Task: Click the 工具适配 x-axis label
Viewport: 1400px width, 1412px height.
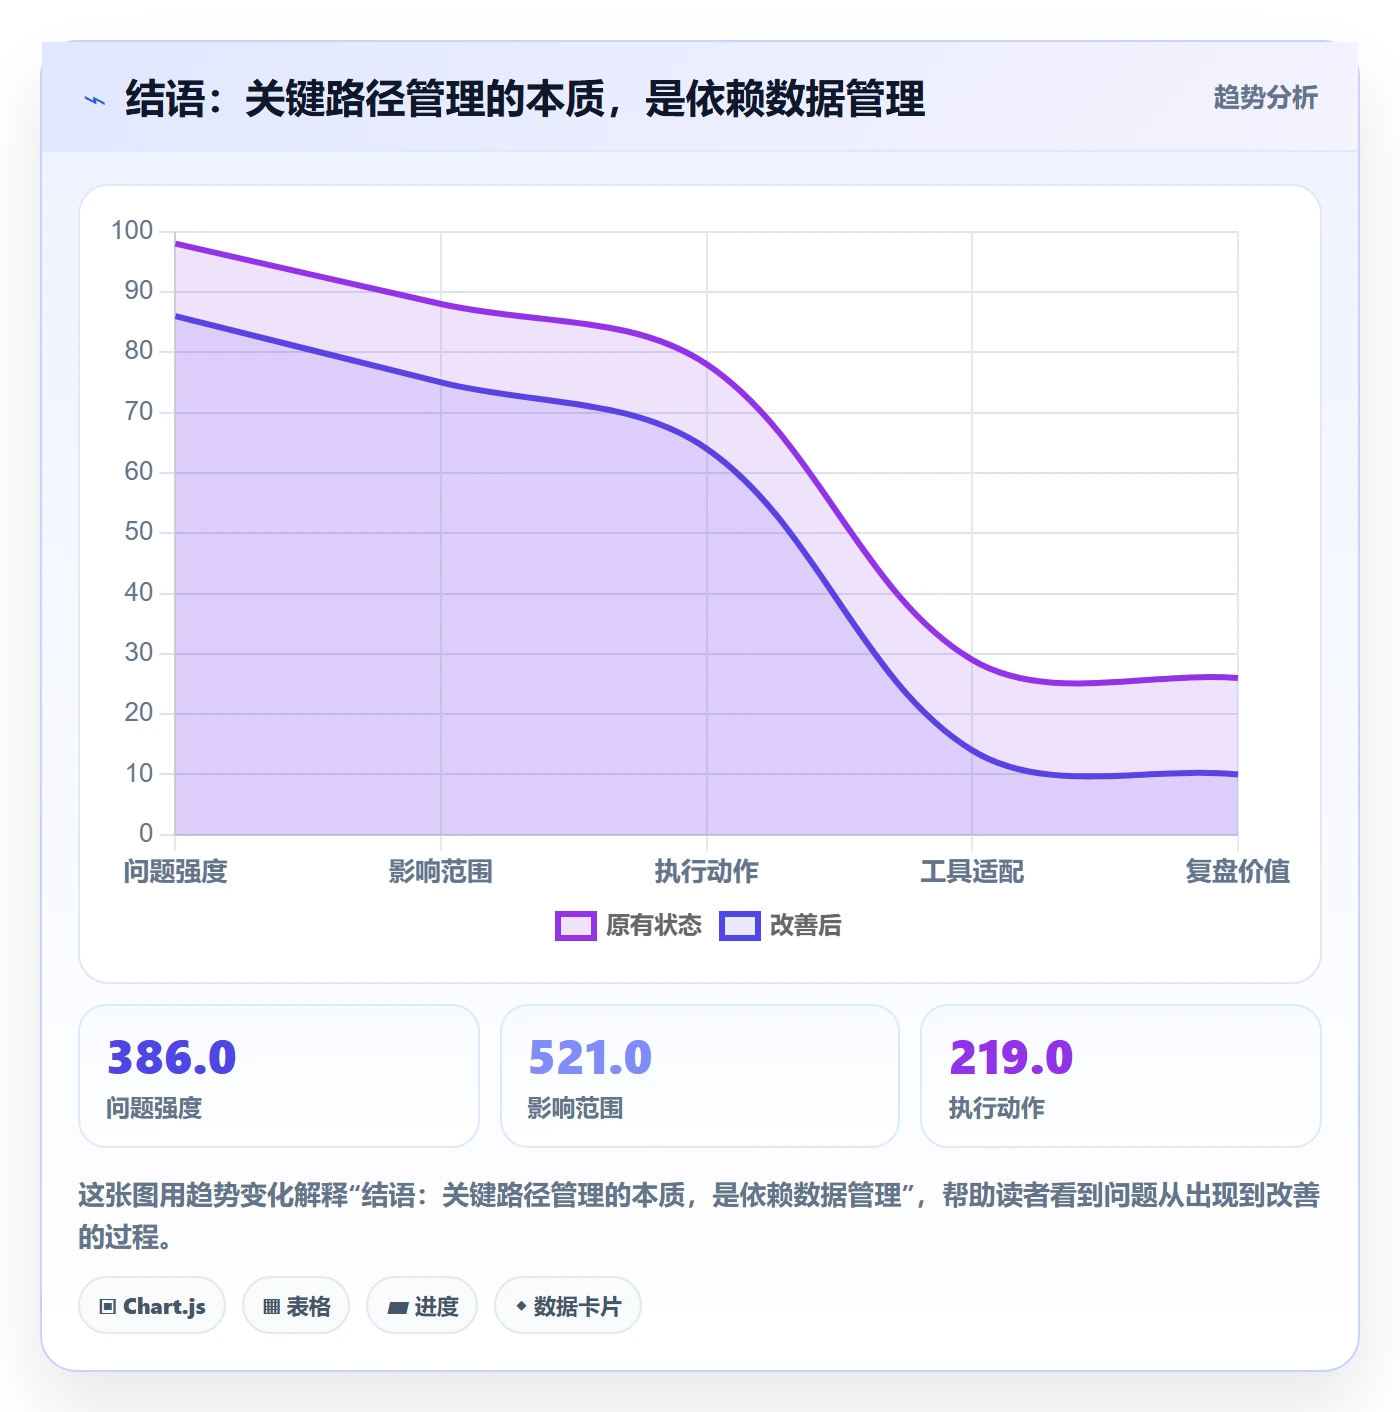Action: click(972, 872)
